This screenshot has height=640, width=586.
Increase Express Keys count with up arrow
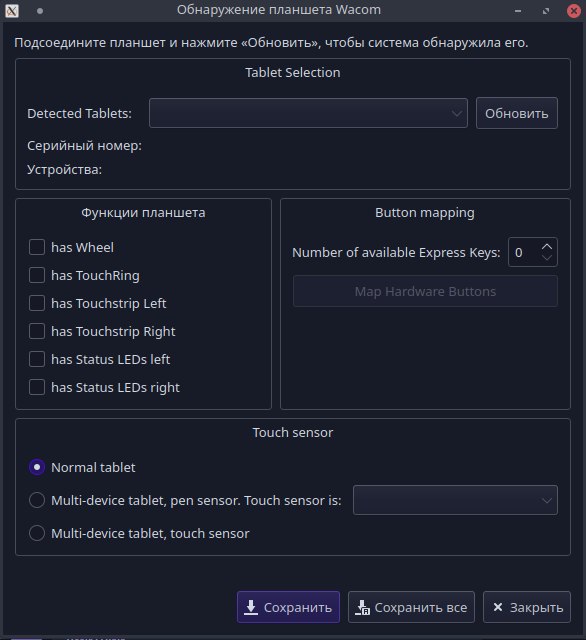(547, 247)
